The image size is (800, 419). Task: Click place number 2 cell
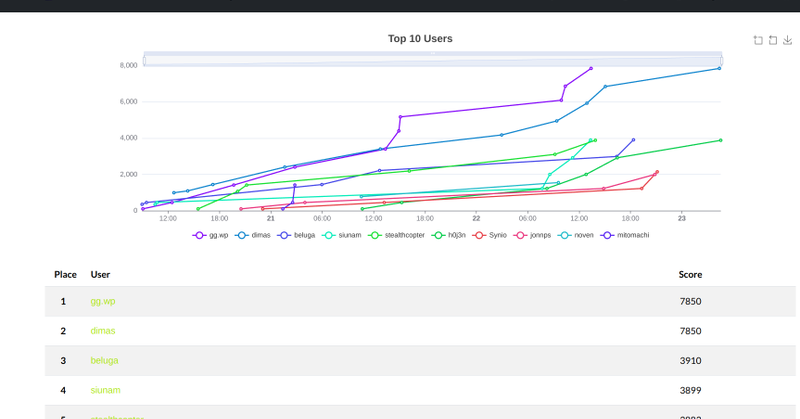(63, 331)
